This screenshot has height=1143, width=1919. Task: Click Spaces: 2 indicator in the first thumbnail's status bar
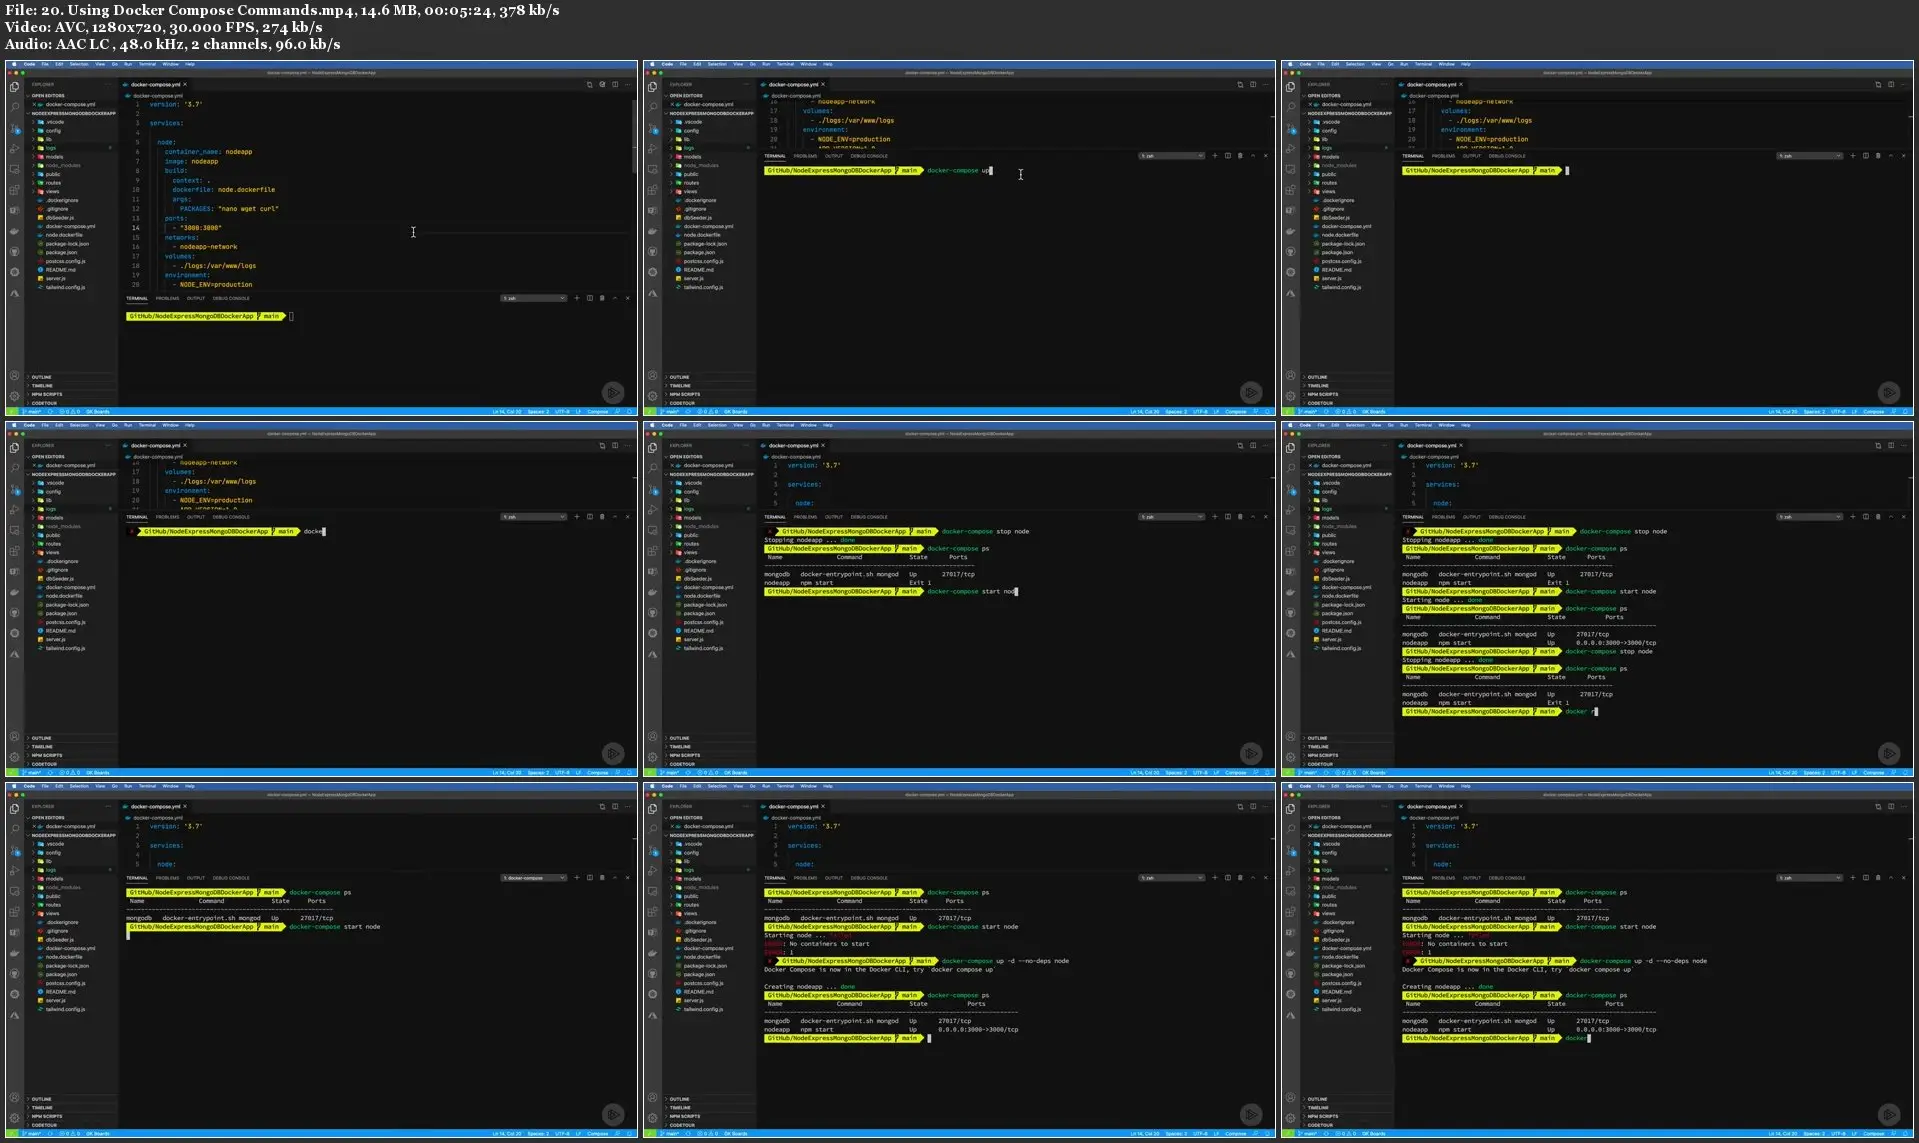coord(538,411)
